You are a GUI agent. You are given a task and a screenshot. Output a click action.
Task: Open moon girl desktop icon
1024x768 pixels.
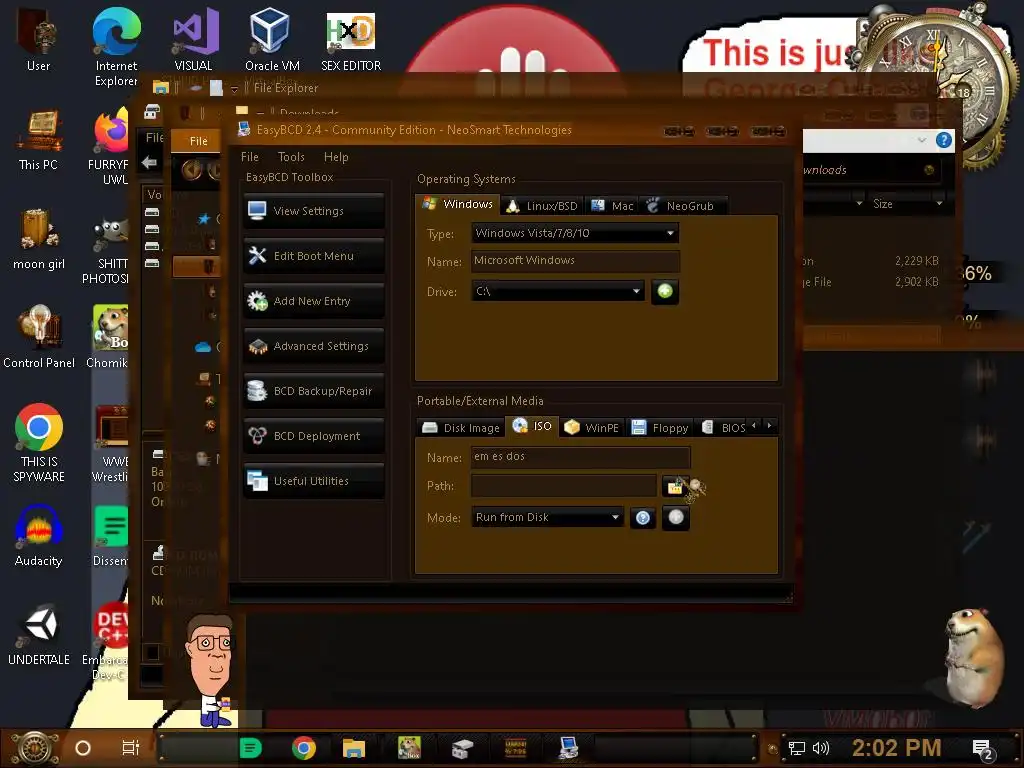(x=38, y=239)
